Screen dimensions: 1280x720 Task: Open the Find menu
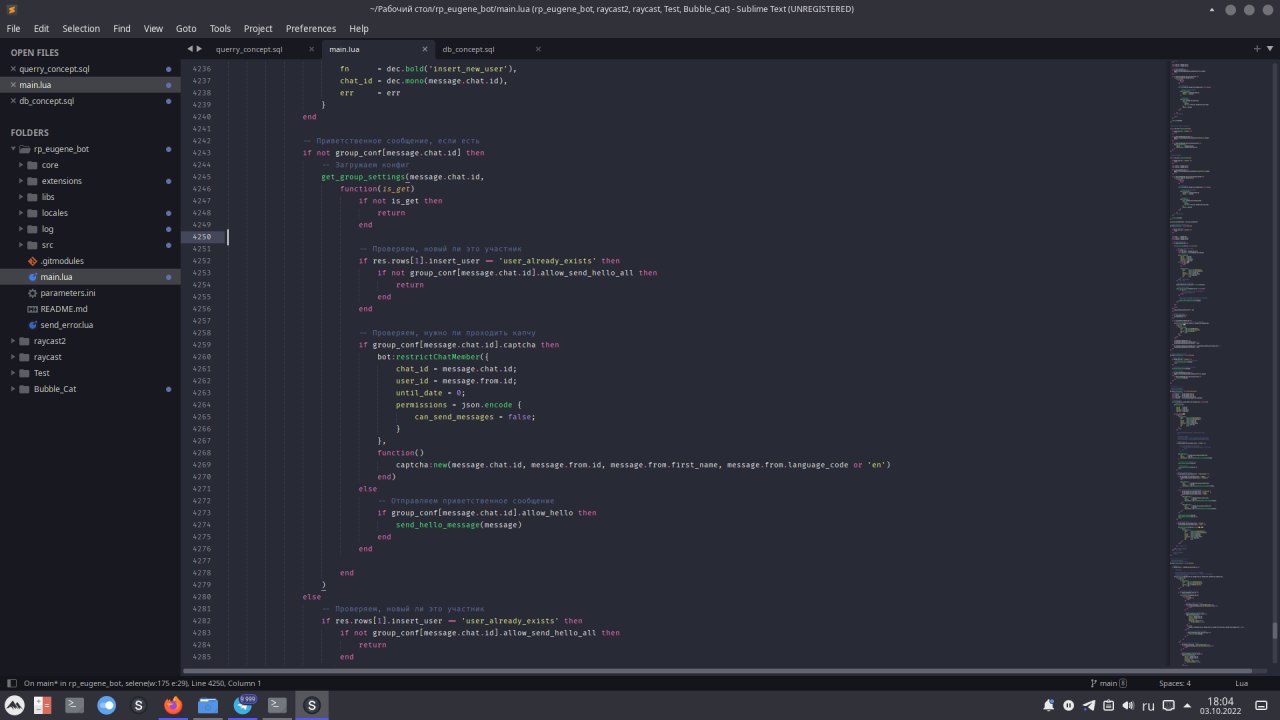pyautogui.click(x=122, y=29)
